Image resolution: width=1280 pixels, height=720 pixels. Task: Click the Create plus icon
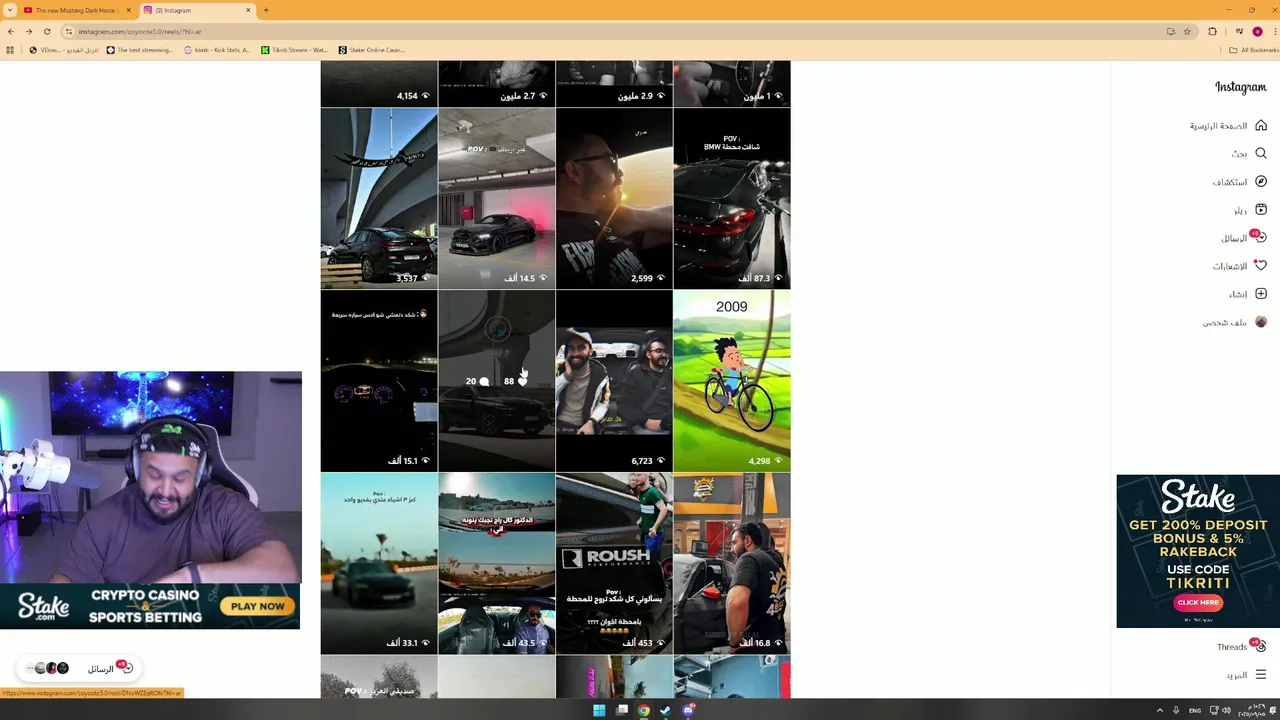click(x=1260, y=293)
